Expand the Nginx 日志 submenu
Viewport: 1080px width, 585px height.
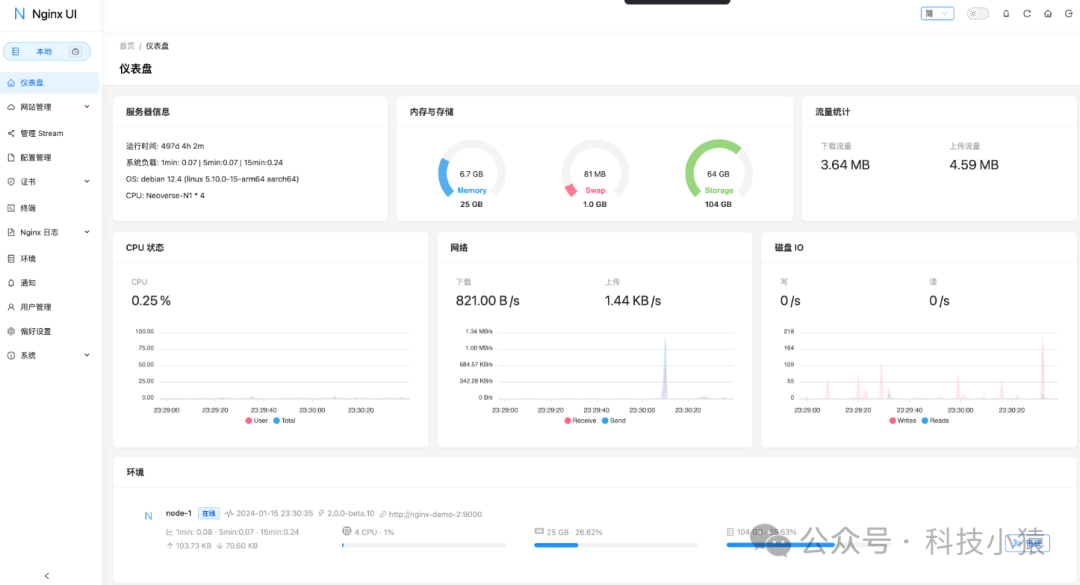[49, 232]
